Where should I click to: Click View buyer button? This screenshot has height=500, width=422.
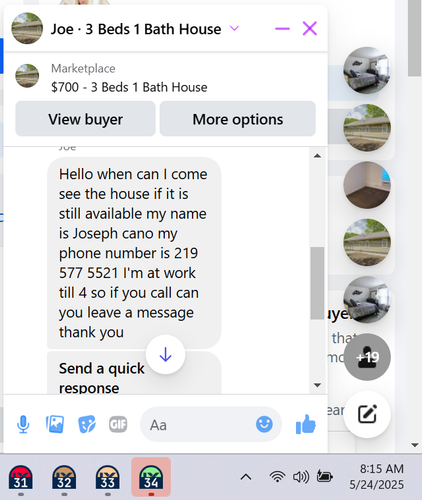[85, 119]
